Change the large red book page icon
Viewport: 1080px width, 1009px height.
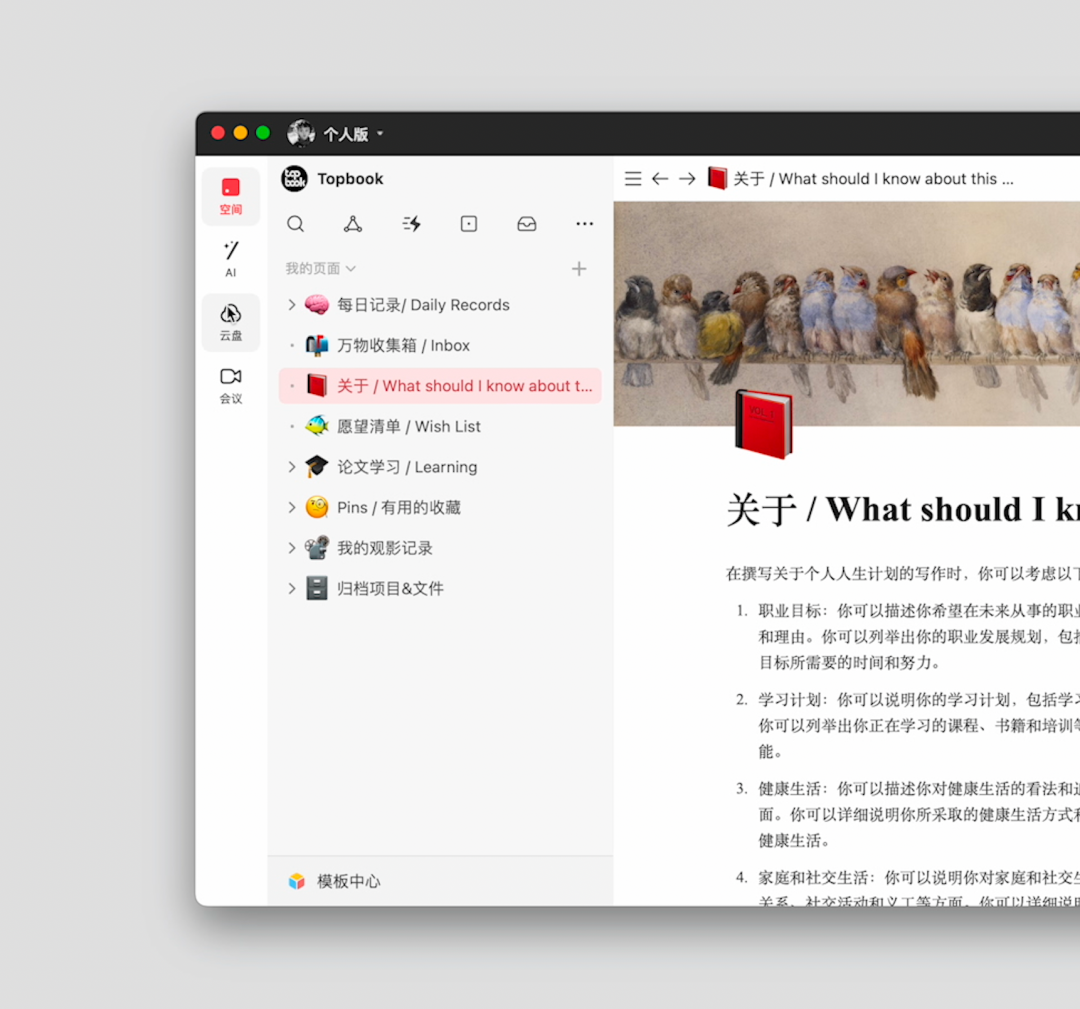coord(764,425)
